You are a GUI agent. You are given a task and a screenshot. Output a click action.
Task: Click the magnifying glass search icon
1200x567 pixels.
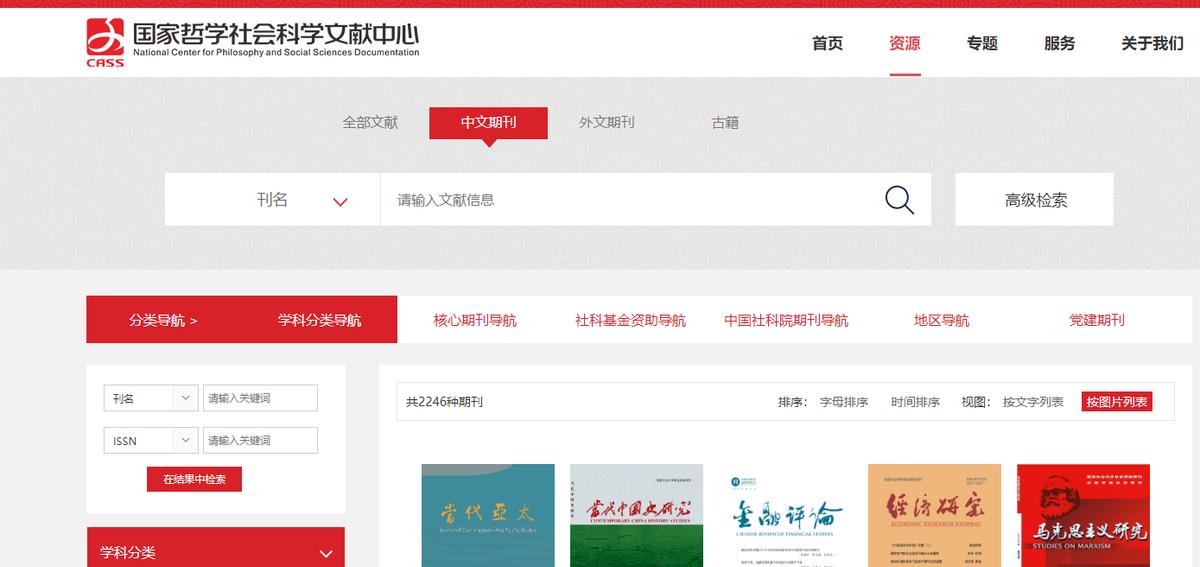click(x=899, y=200)
